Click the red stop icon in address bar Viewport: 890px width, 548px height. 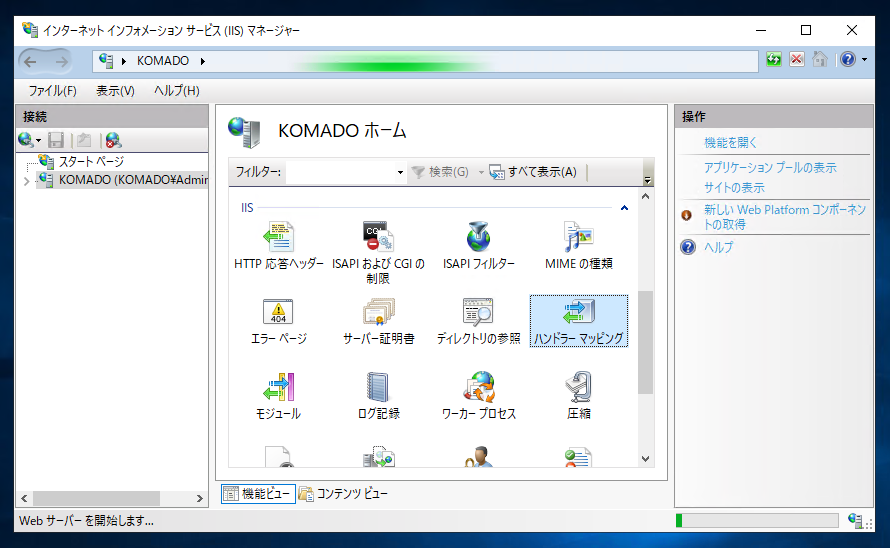(x=797, y=59)
